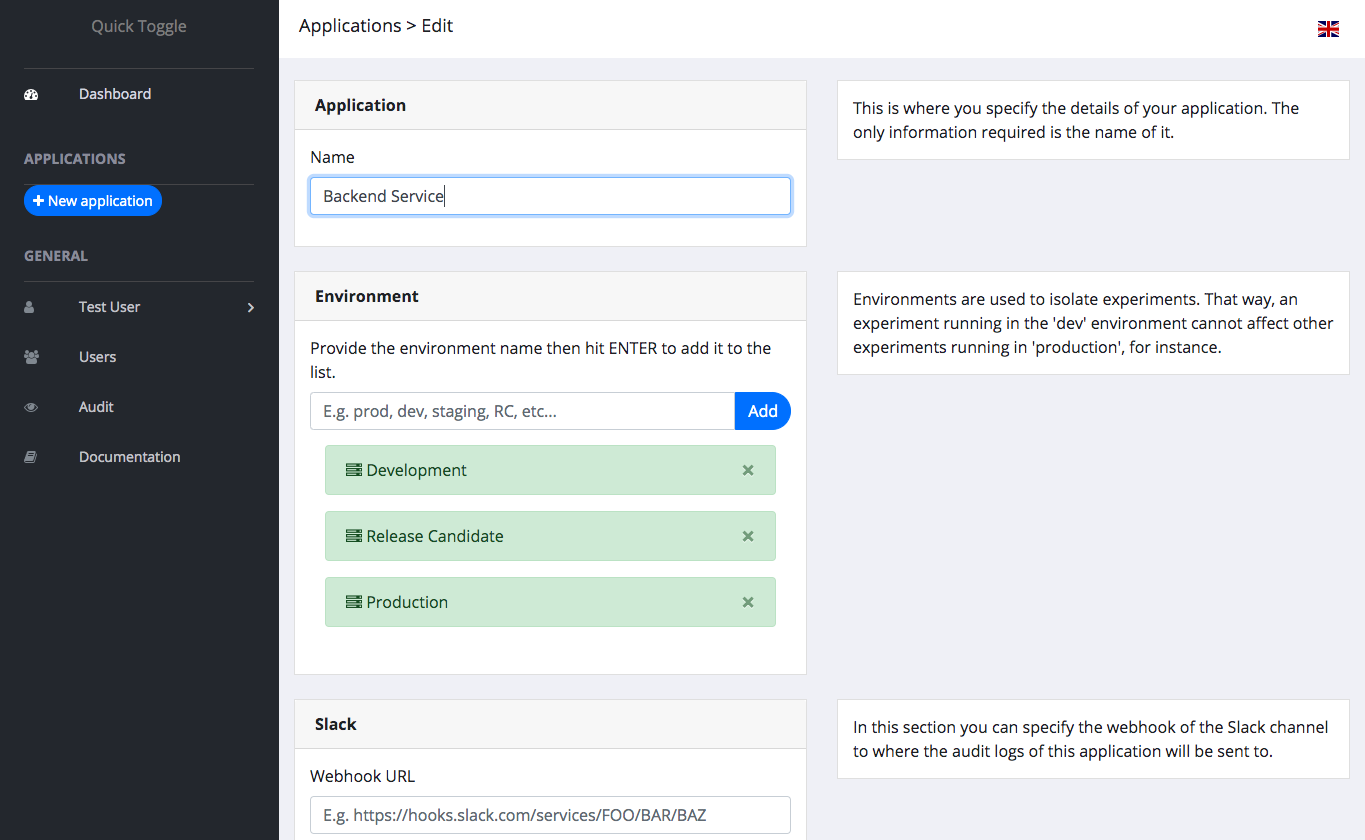Image resolution: width=1365 pixels, height=840 pixels.
Task: Select the Release Candidate environment entry
Action: tap(550, 536)
